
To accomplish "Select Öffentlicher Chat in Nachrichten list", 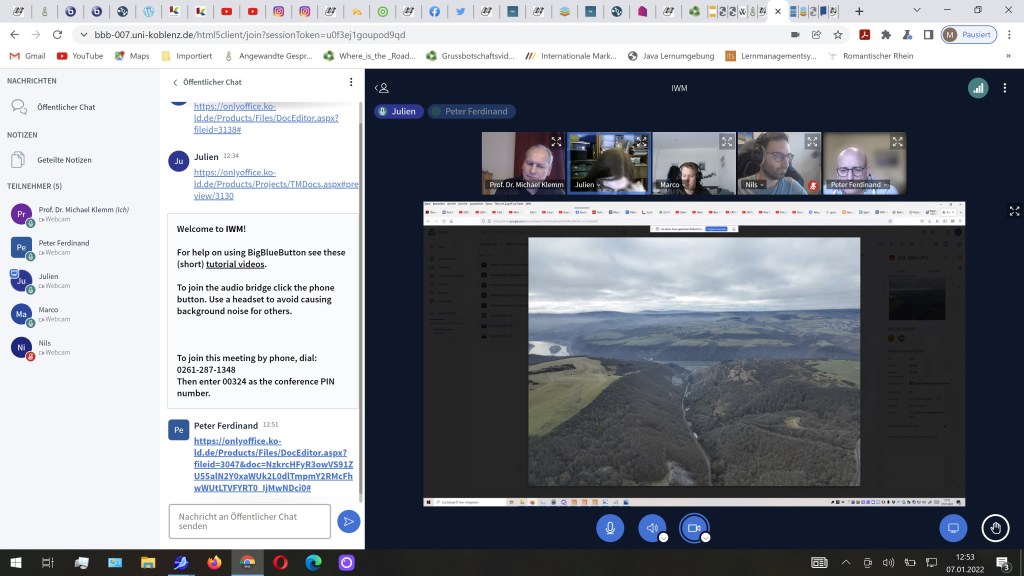I will 66,107.
